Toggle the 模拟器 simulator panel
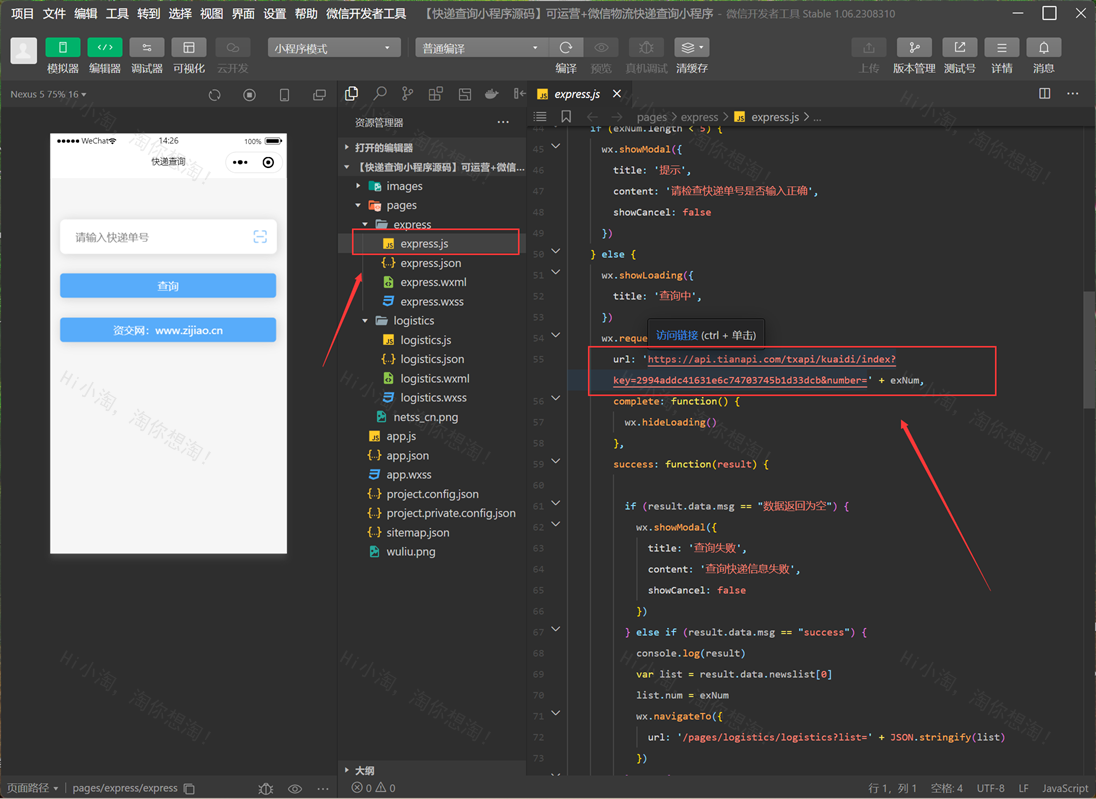 [x=63, y=48]
